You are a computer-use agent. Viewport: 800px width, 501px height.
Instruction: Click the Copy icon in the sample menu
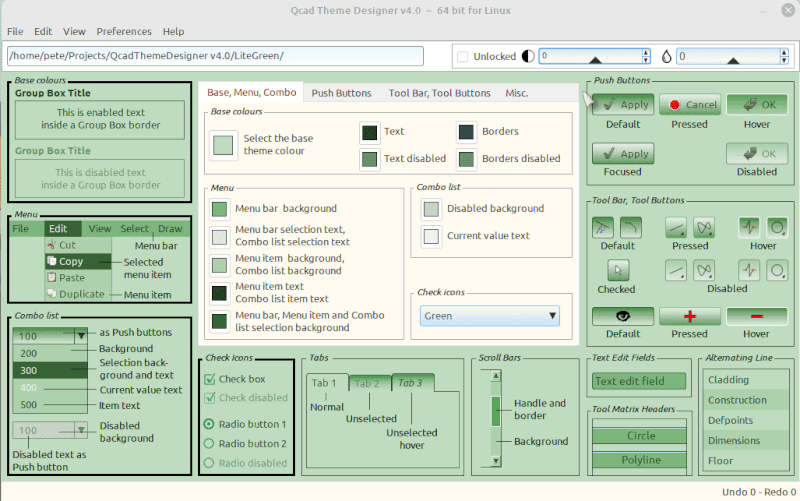tap(51, 261)
